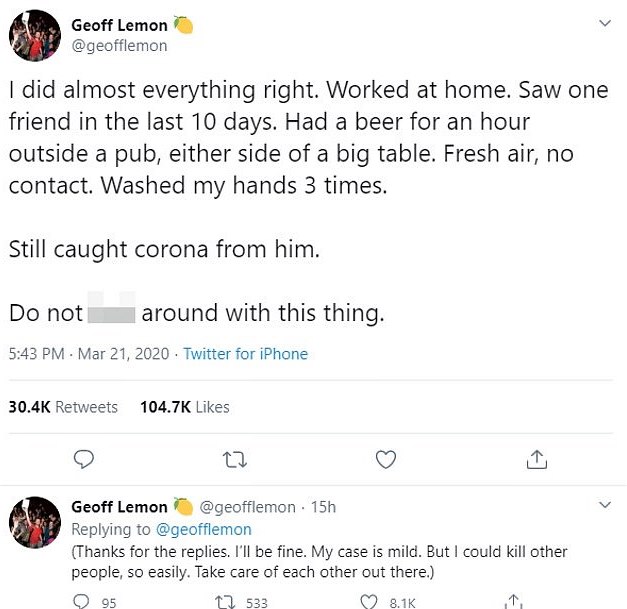
Task: Open the Geoff Lemon display name on main tweet
Action: coord(119,25)
